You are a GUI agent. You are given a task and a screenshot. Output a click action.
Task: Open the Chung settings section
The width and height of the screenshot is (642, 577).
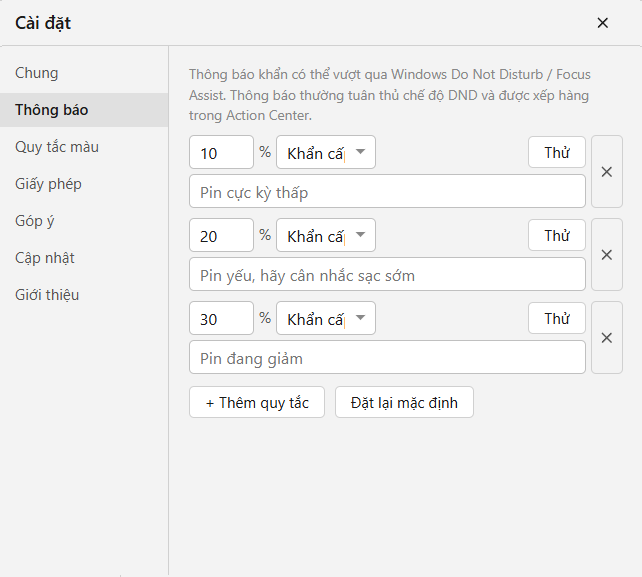tap(84, 73)
